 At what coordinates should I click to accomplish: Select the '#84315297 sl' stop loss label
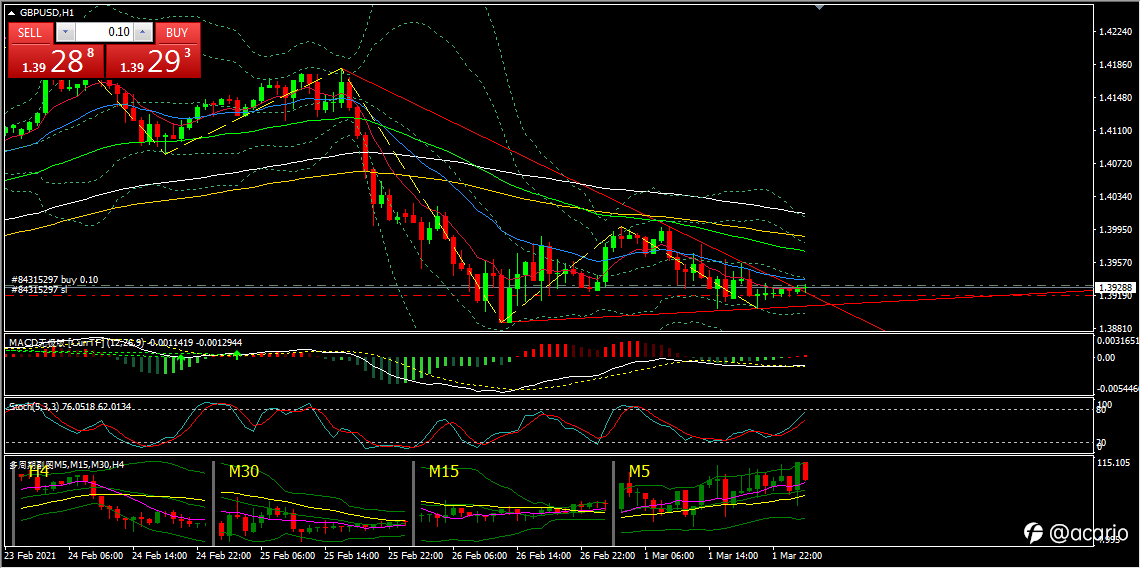point(39,290)
